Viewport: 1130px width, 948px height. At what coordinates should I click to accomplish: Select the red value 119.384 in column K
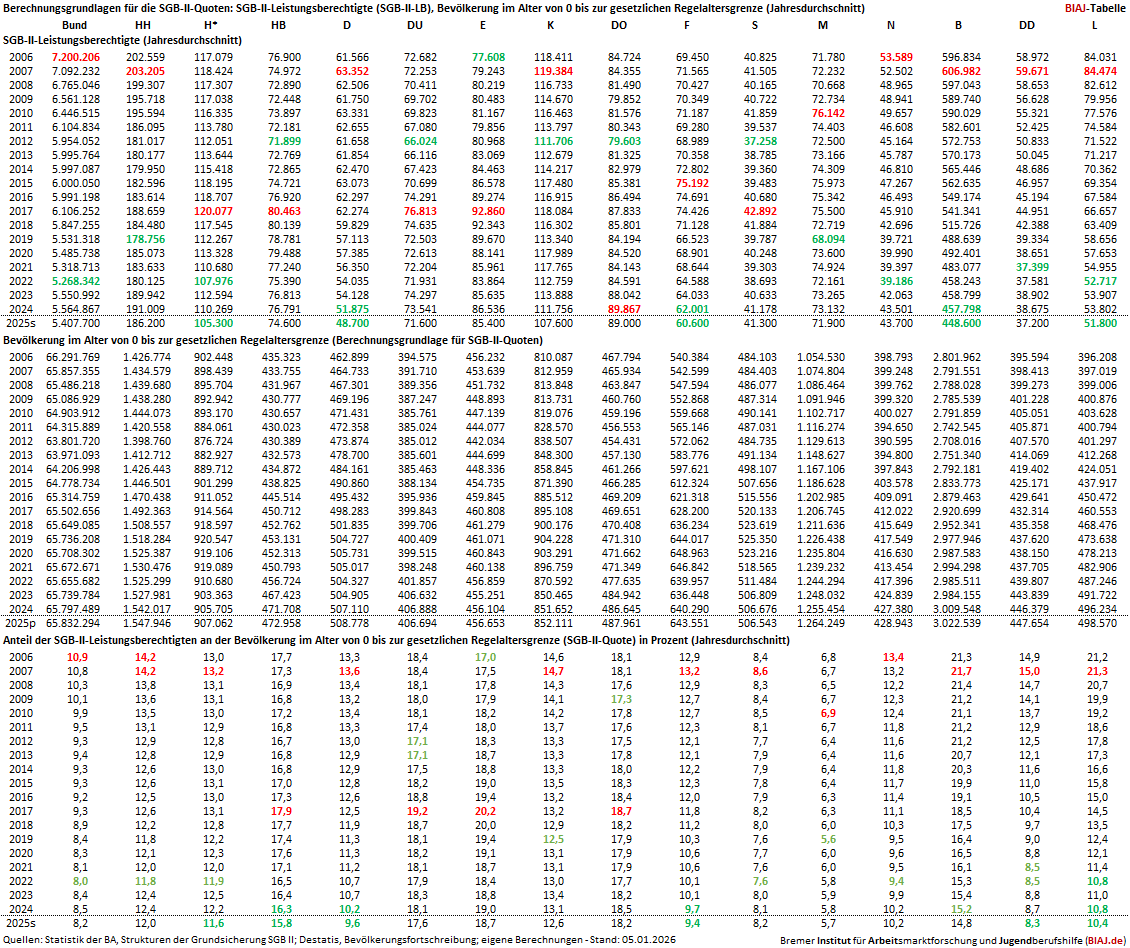tap(553, 71)
